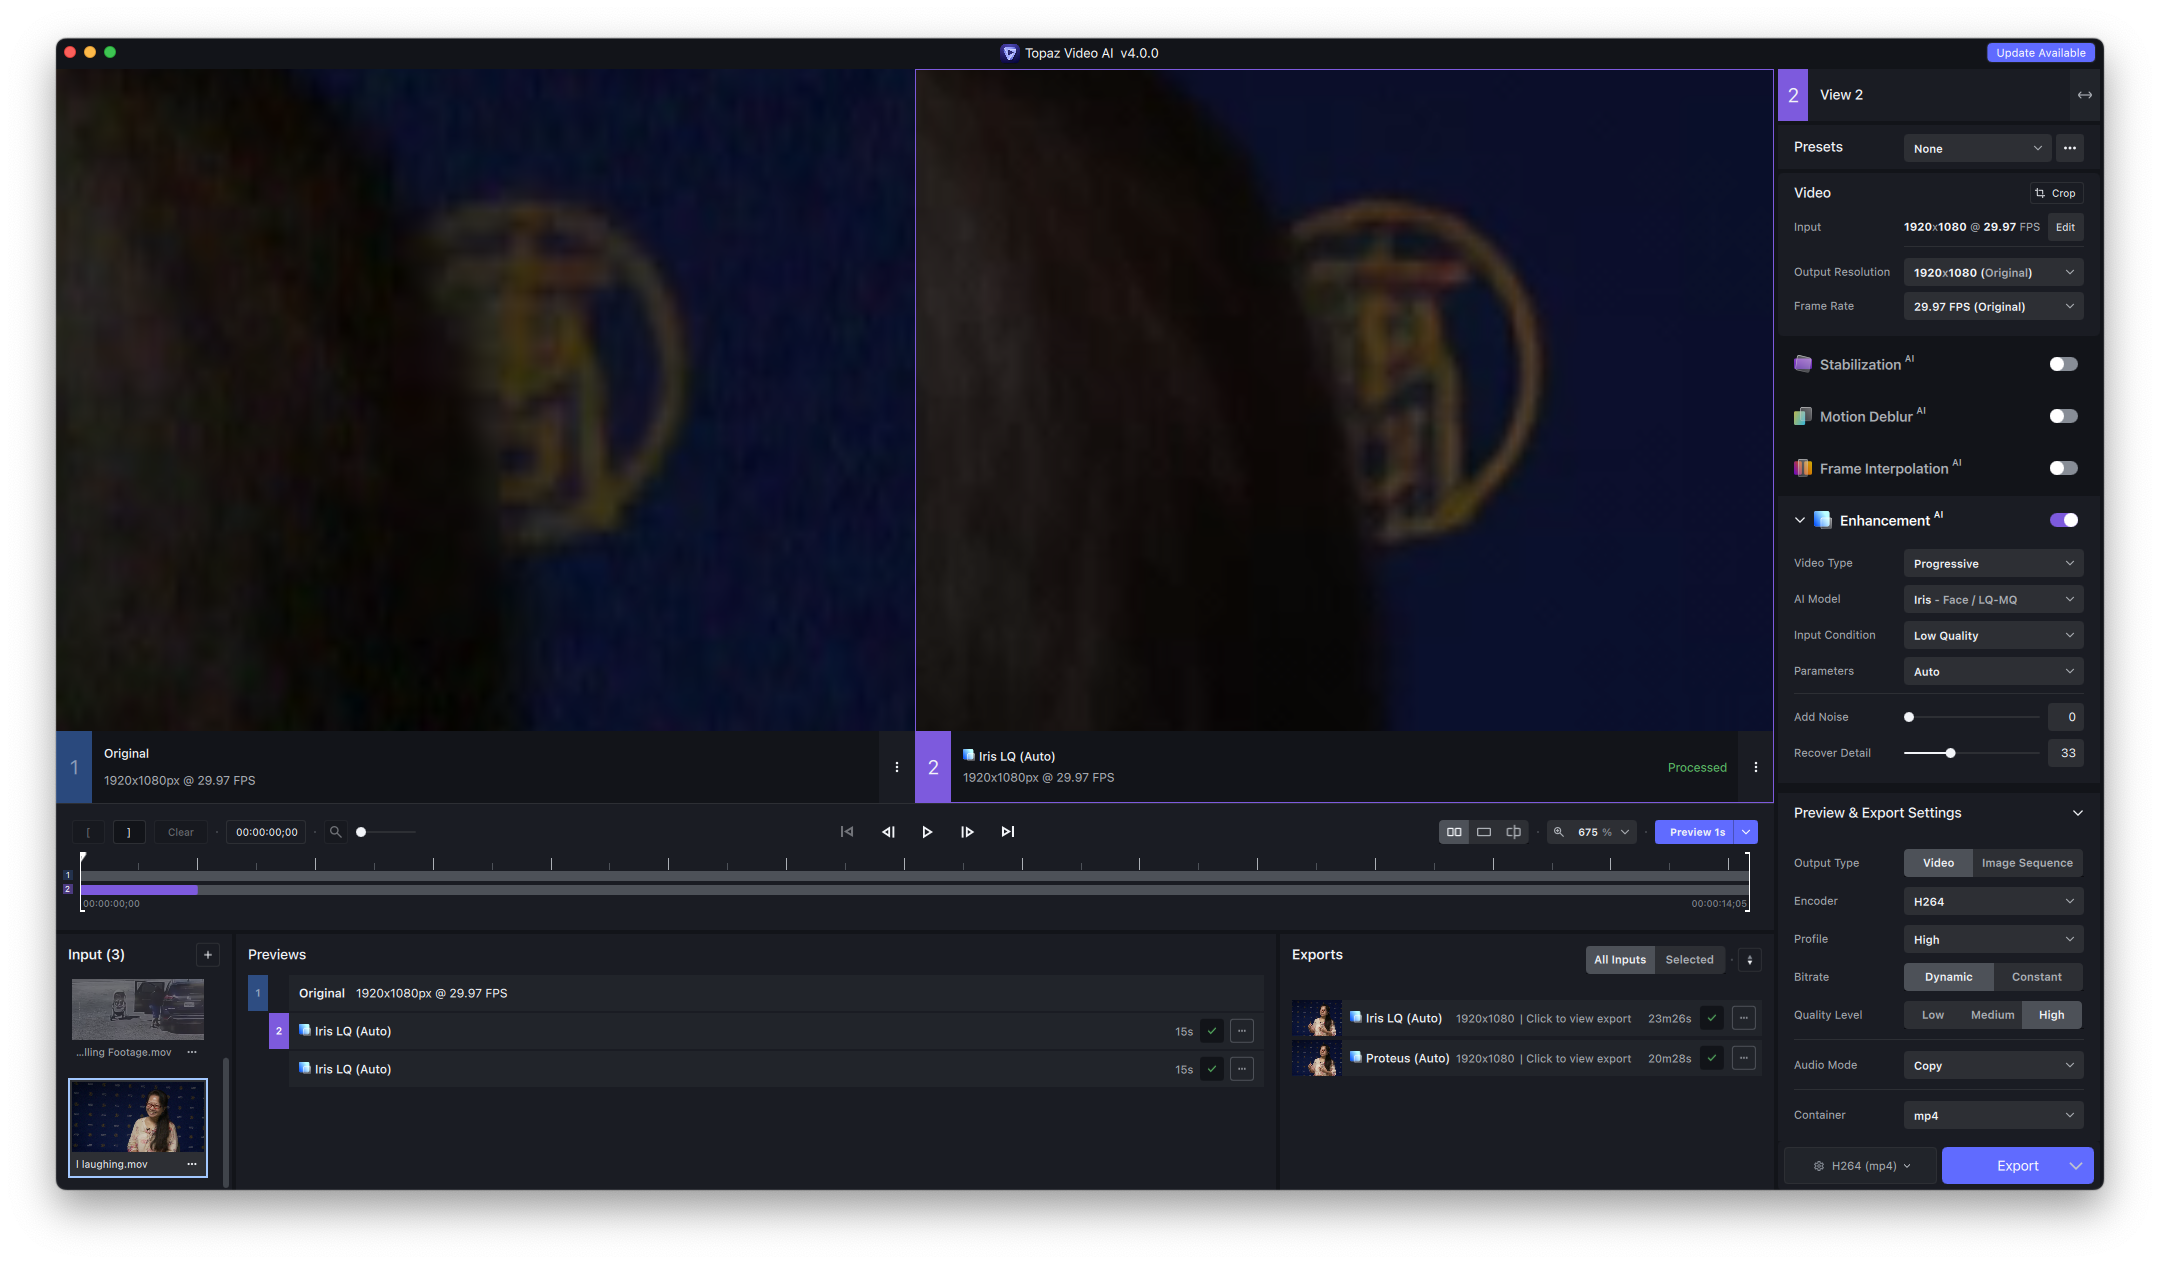Open the presets three-dot menu

(x=2070, y=148)
